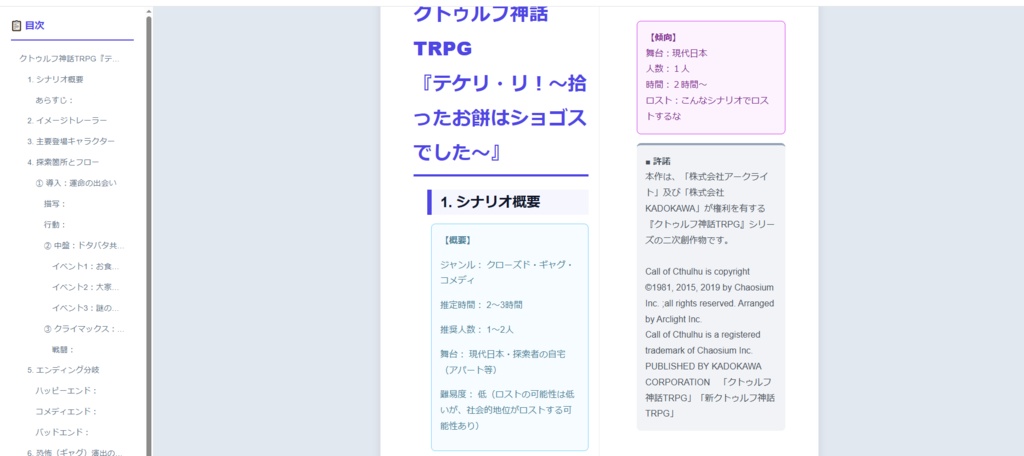Click the 行動： sidebar entry

[55, 225]
